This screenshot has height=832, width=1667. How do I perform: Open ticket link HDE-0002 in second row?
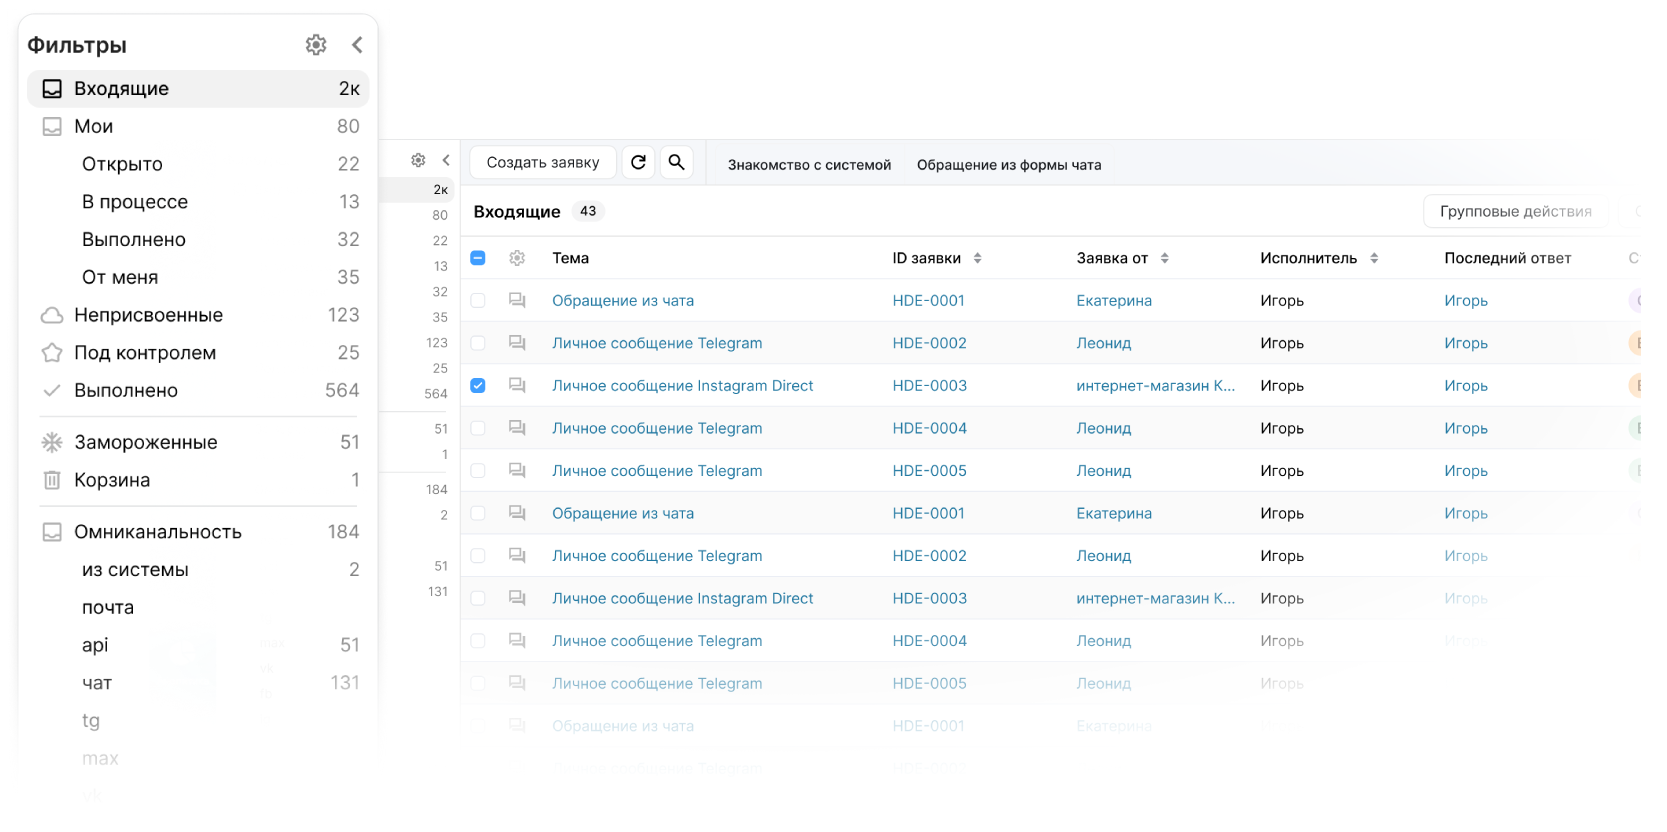[929, 343]
